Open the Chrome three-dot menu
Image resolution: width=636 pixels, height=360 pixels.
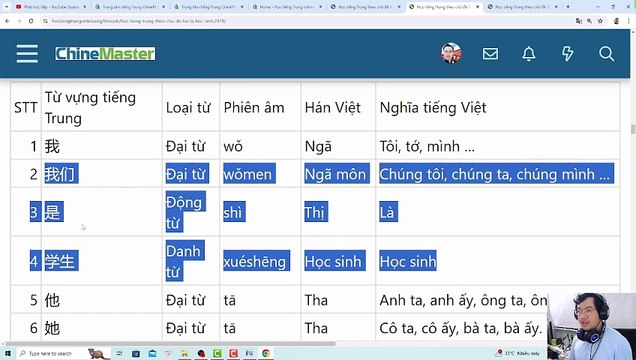click(628, 21)
